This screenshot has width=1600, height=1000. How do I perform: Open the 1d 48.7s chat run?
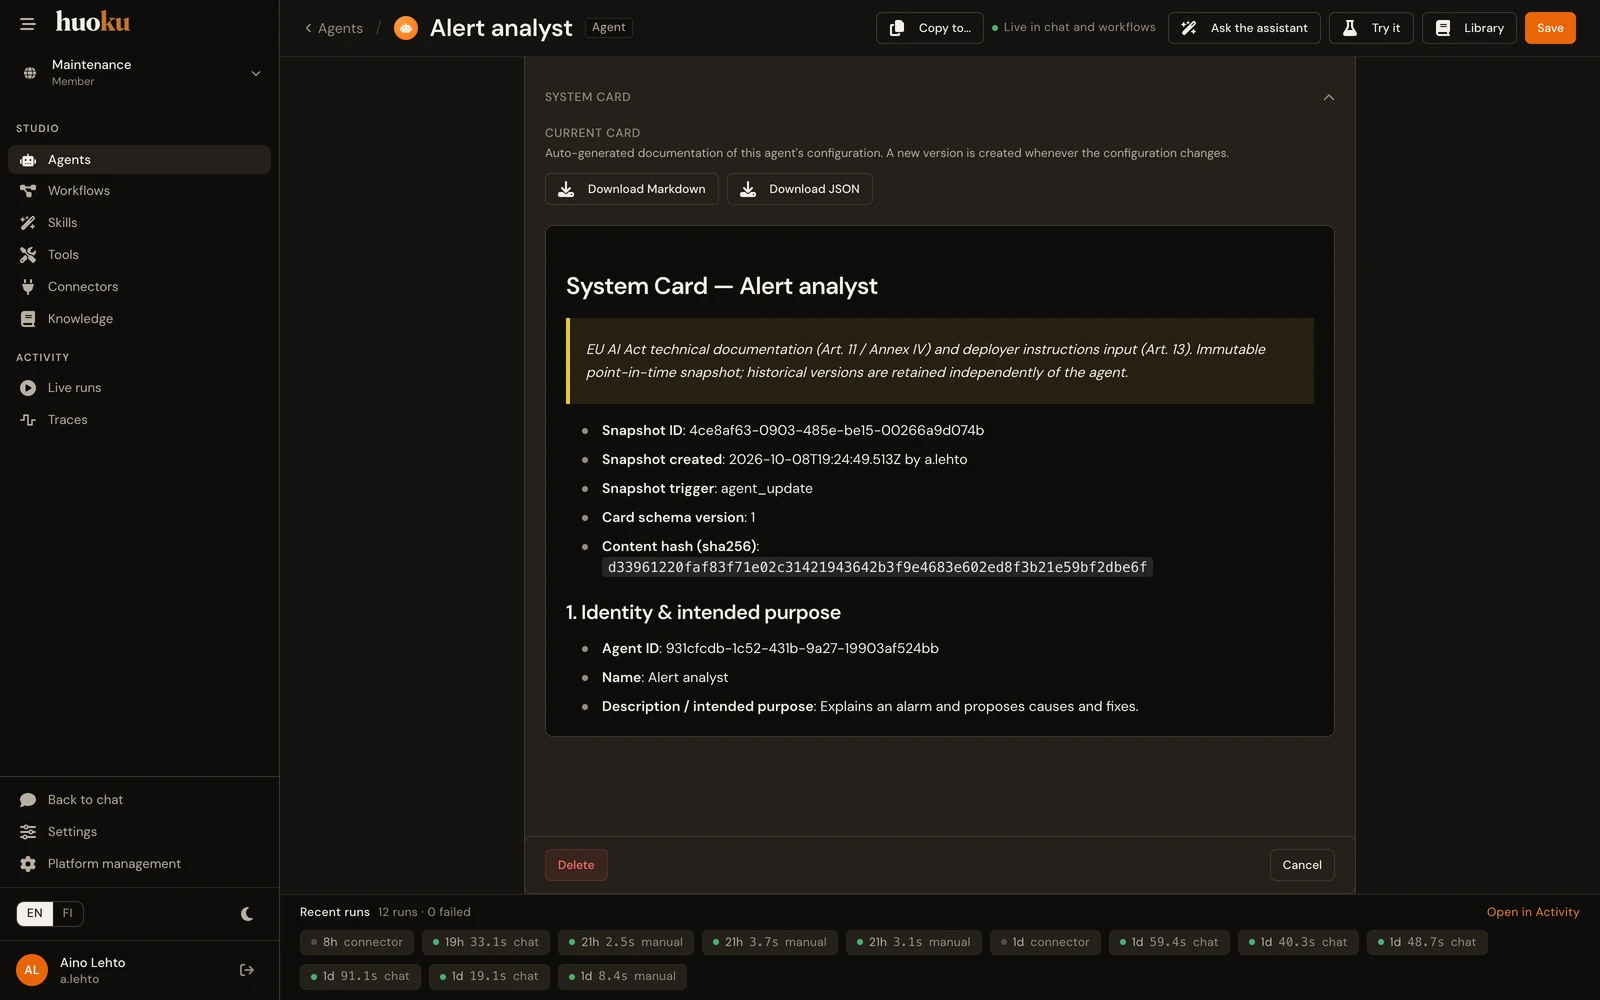(1427, 942)
